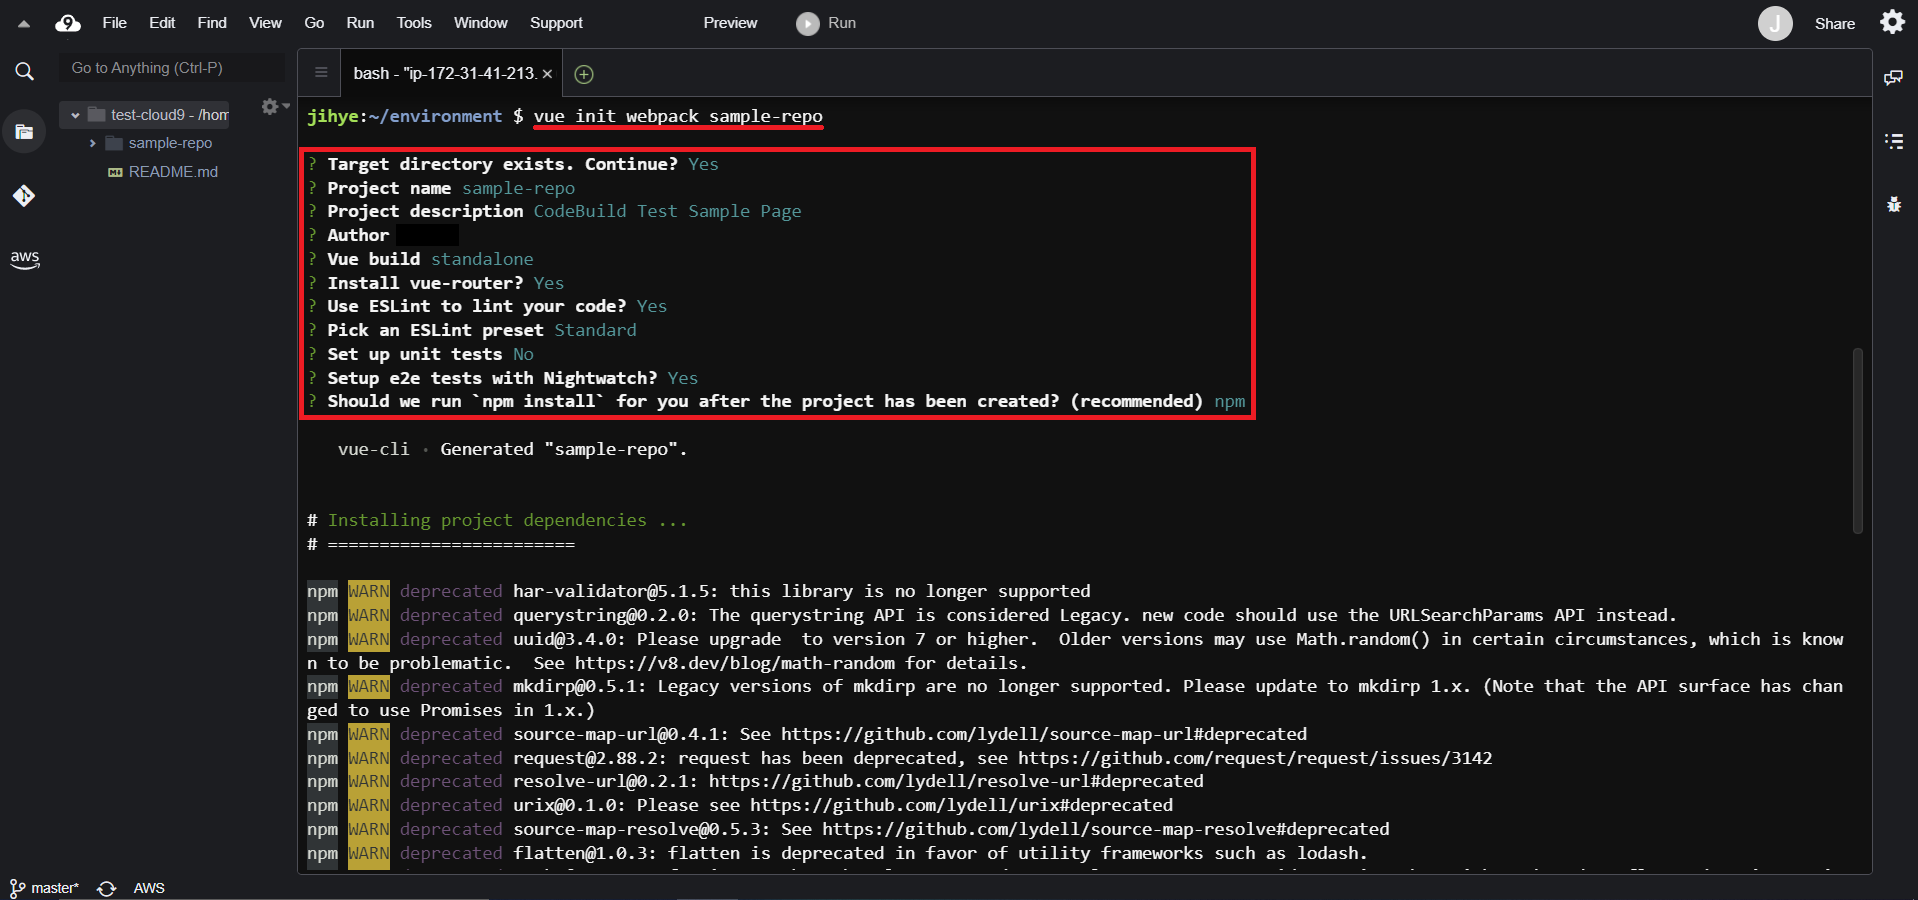This screenshot has width=1918, height=900.
Task: Focus the Go to Anything search field
Action: (171, 68)
